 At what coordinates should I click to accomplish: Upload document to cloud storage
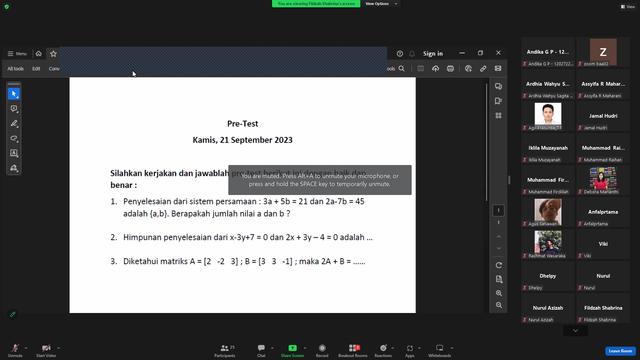(436, 69)
